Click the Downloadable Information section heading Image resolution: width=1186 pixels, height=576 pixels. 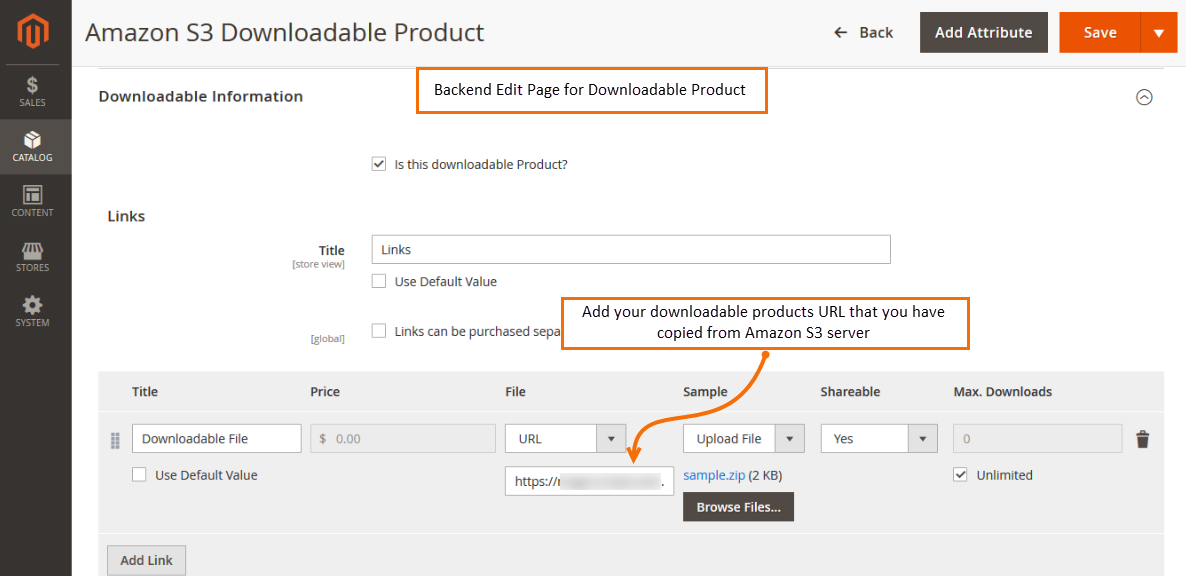coord(200,97)
